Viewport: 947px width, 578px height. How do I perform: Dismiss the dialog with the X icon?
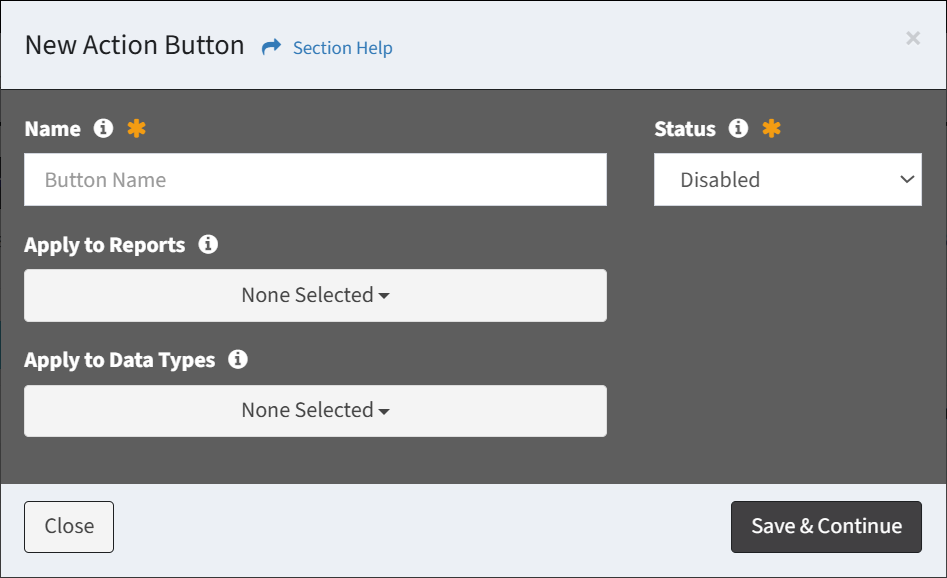coord(913,38)
